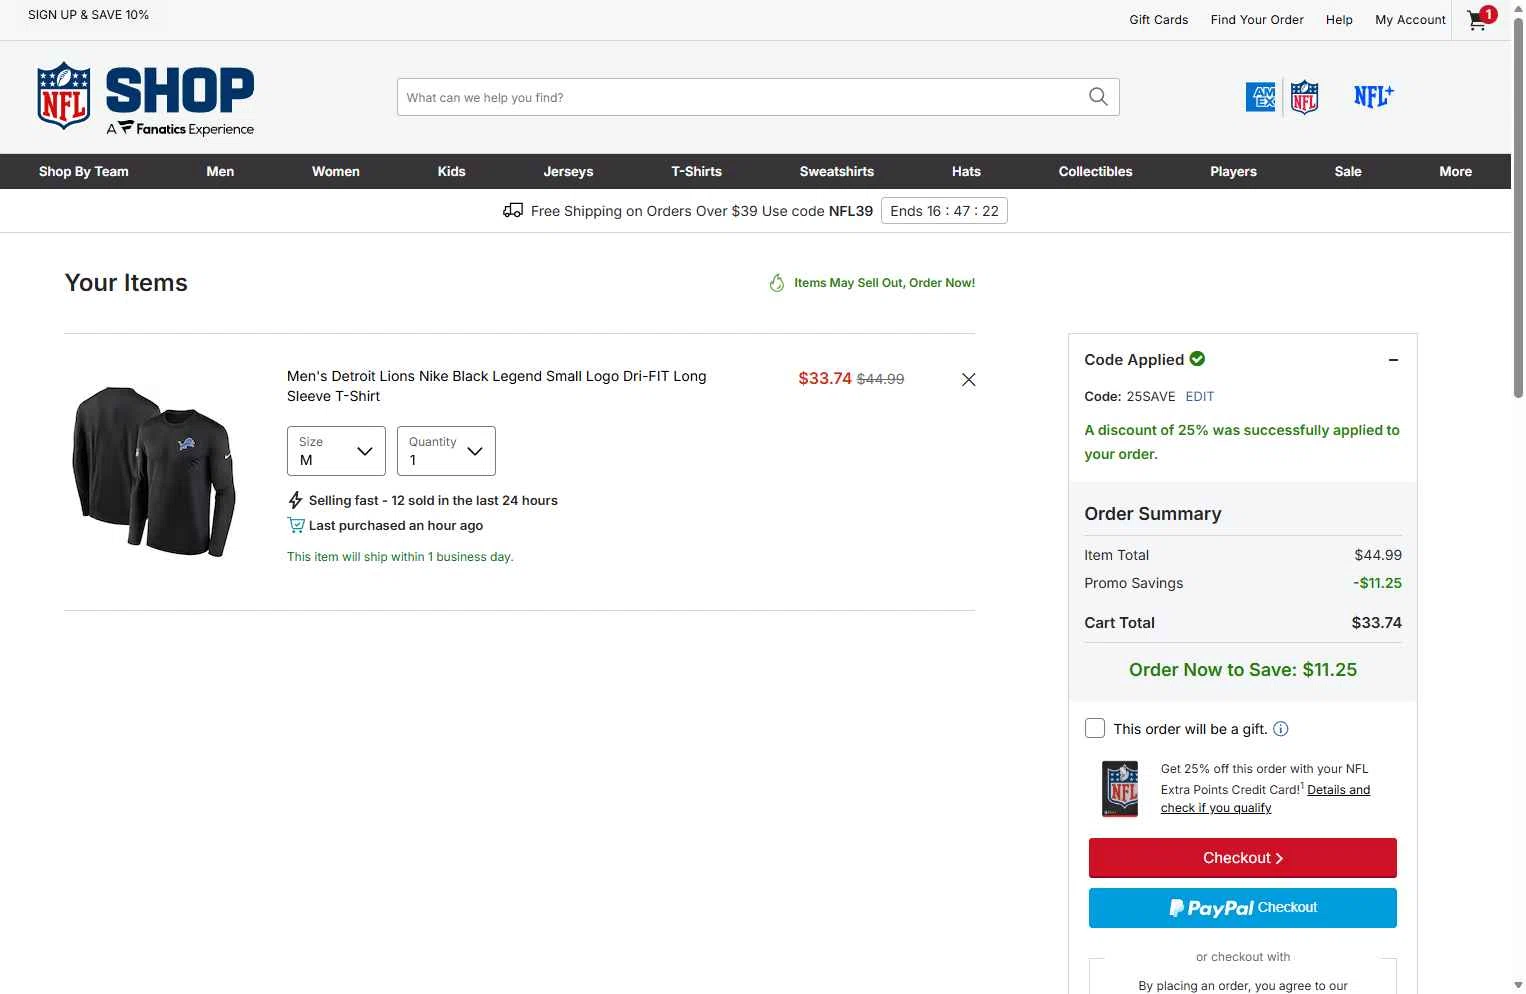Click Sign Up & Save 10% link
The height and width of the screenshot is (994, 1526).
[x=88, y=15]
